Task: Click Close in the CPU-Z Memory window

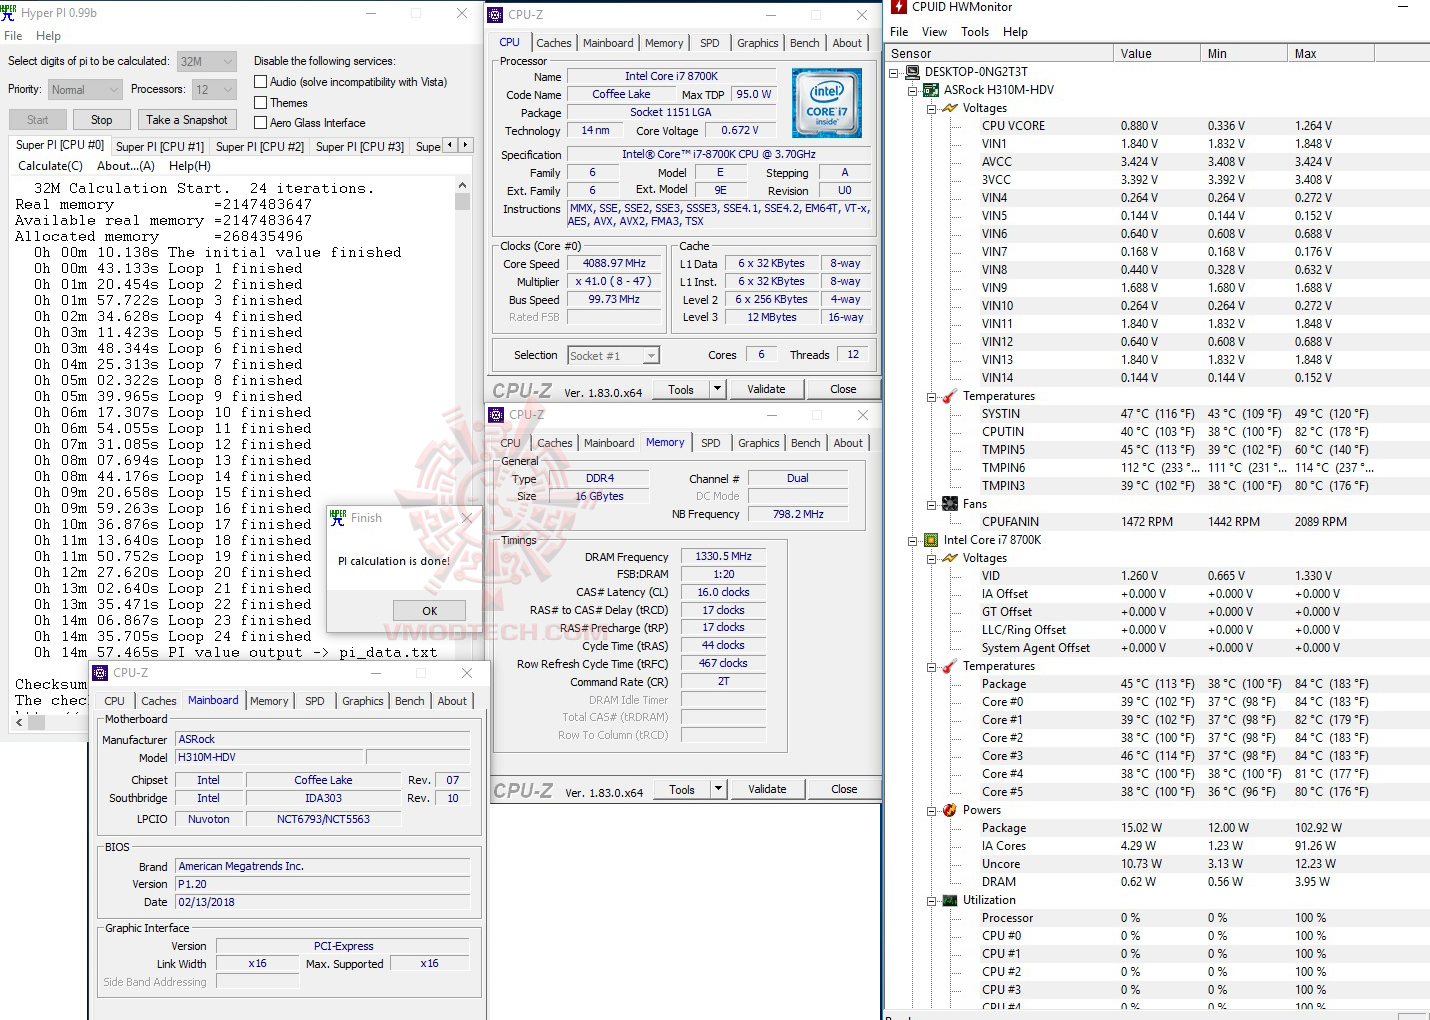Action: coord(844,789)
